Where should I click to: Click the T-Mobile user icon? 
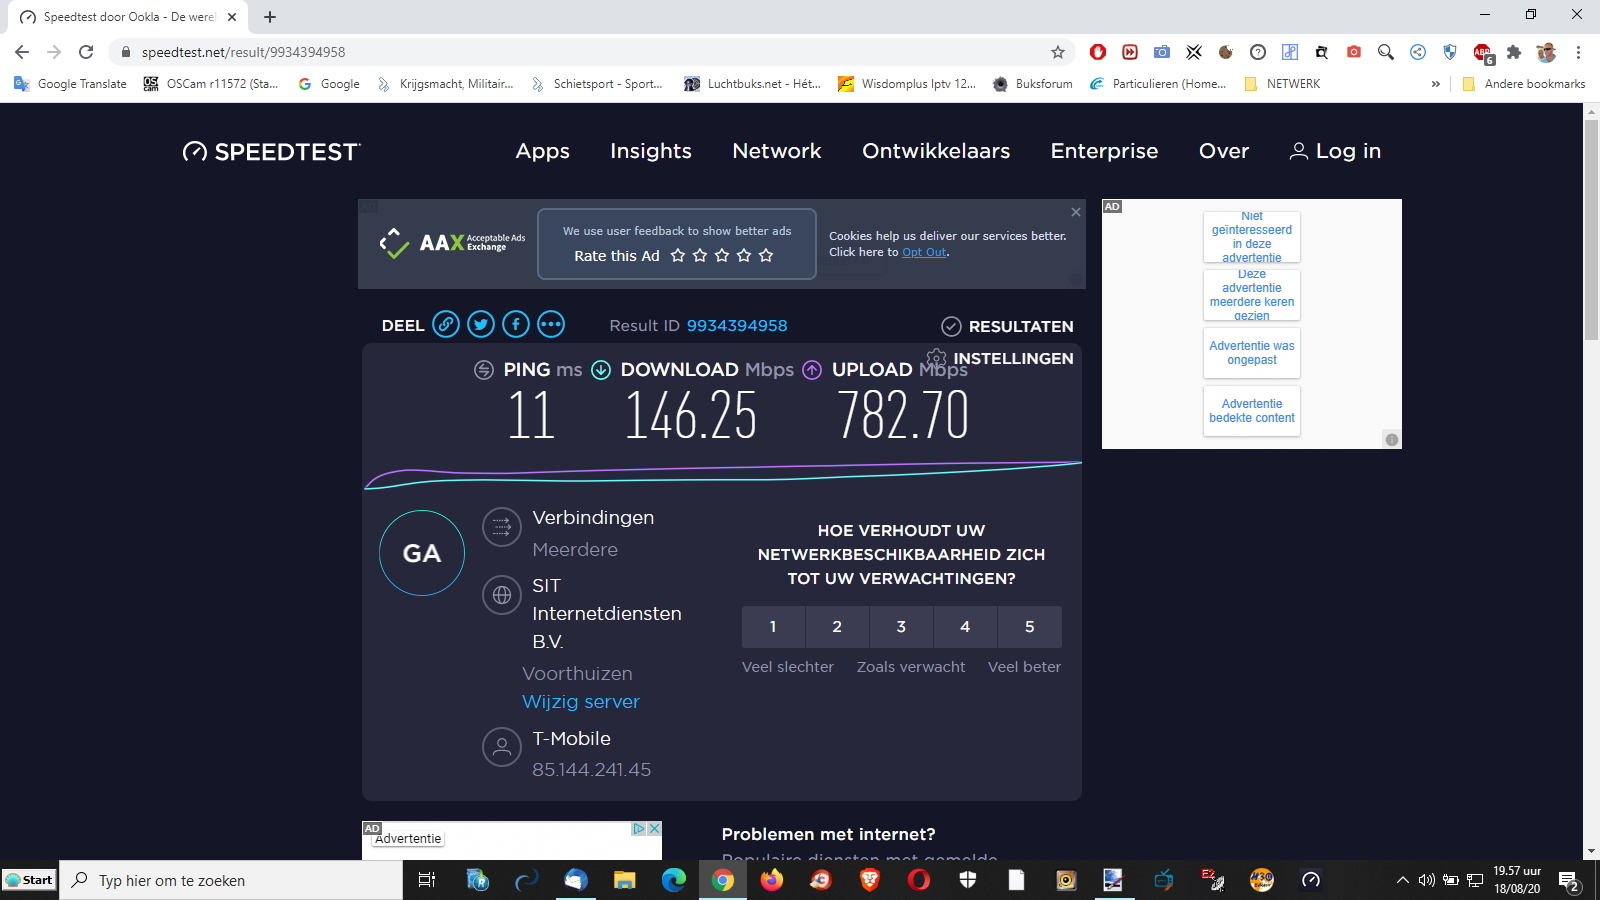502,747
